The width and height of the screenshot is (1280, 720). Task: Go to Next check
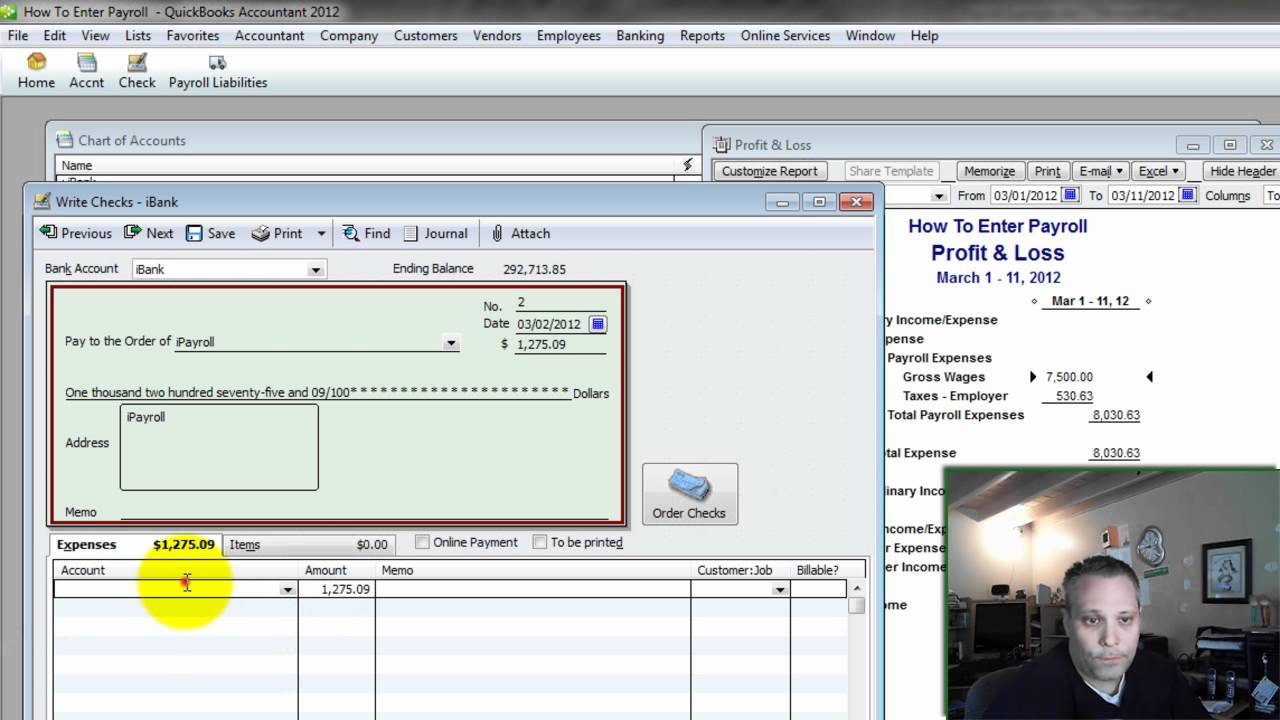click(148, 233)
